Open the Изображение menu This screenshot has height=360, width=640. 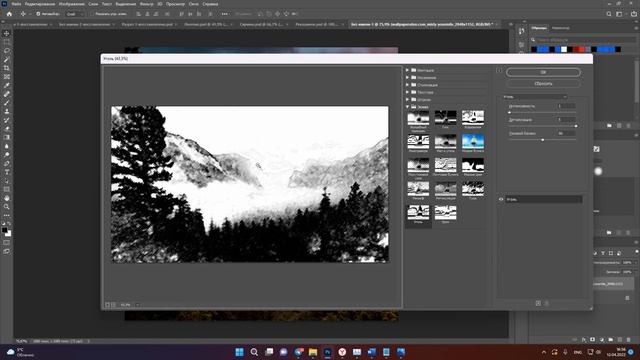coord(71,4)
